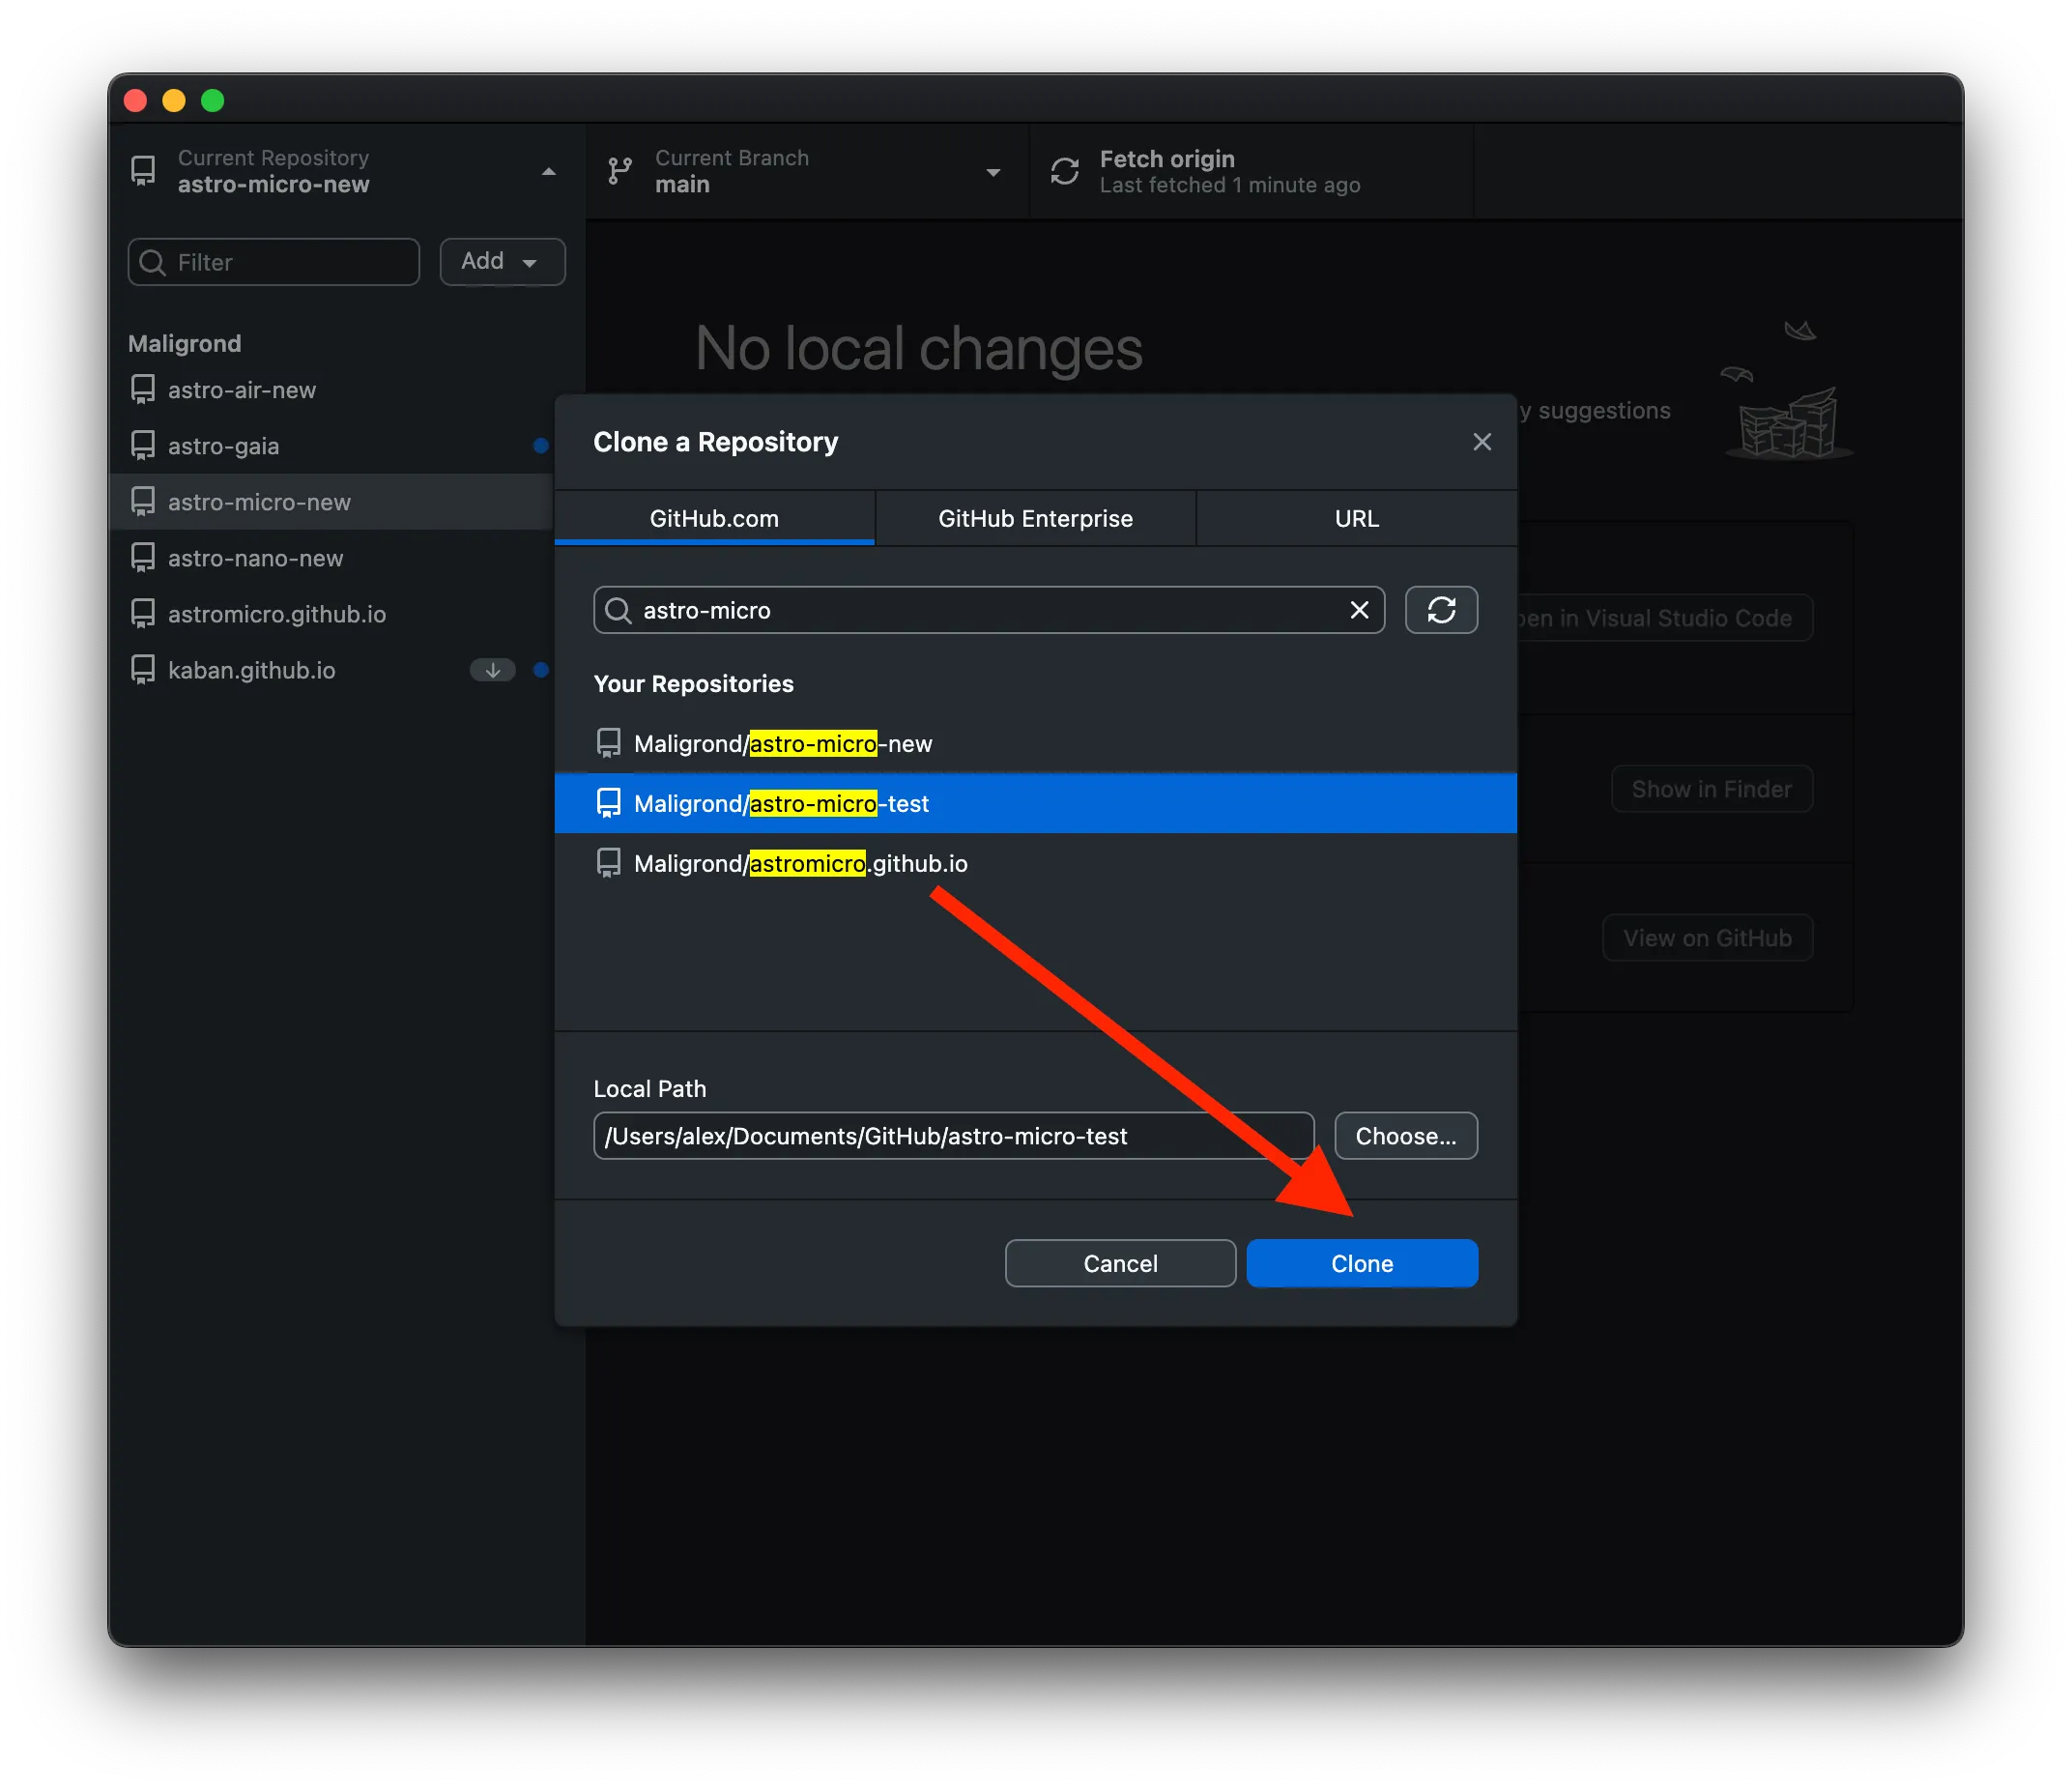Click the pull indicator on kaban.github.io
The height and width of the screenshot is (1790, 2072).
click(492, 670)
